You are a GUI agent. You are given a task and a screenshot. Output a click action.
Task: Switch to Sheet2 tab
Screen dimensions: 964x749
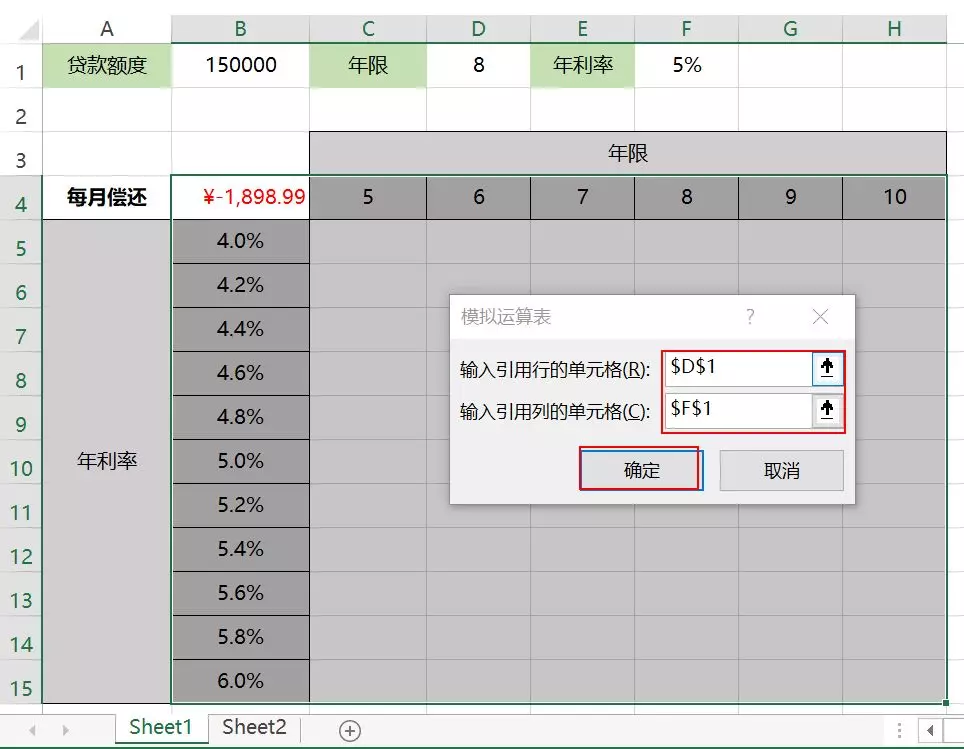[255, 727]
